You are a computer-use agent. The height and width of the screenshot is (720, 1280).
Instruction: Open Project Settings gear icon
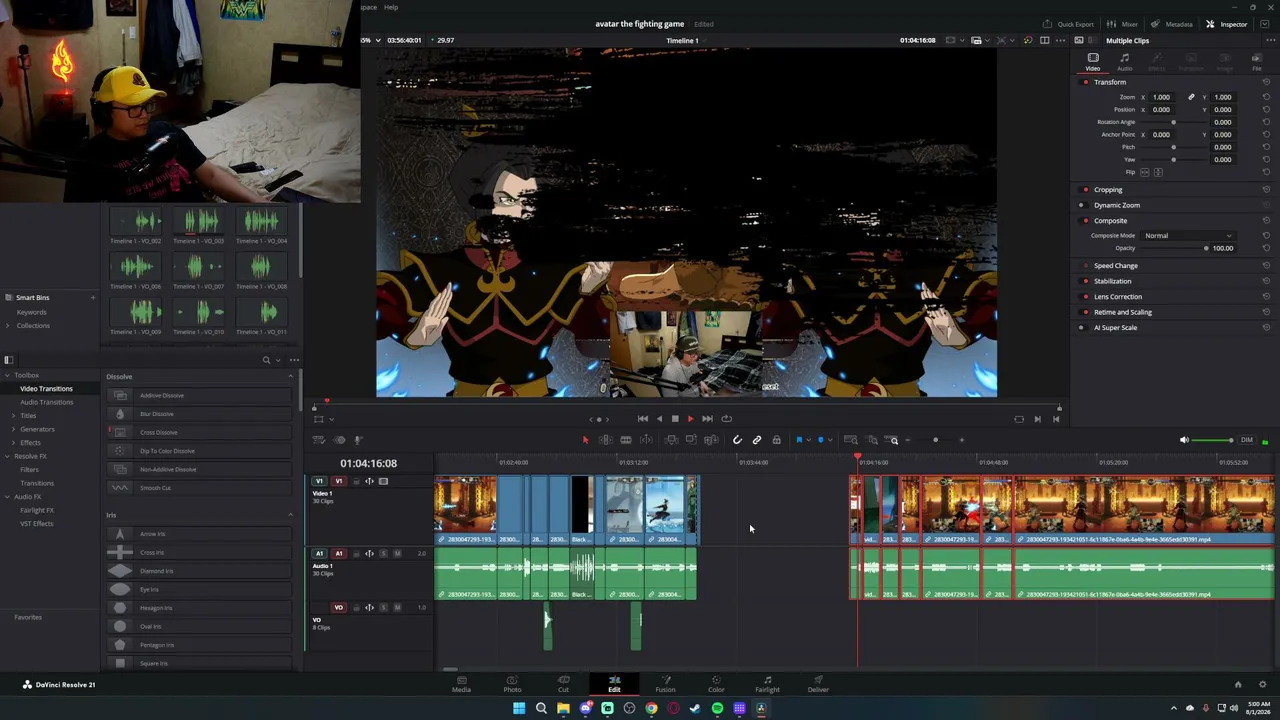point(1262,685)
